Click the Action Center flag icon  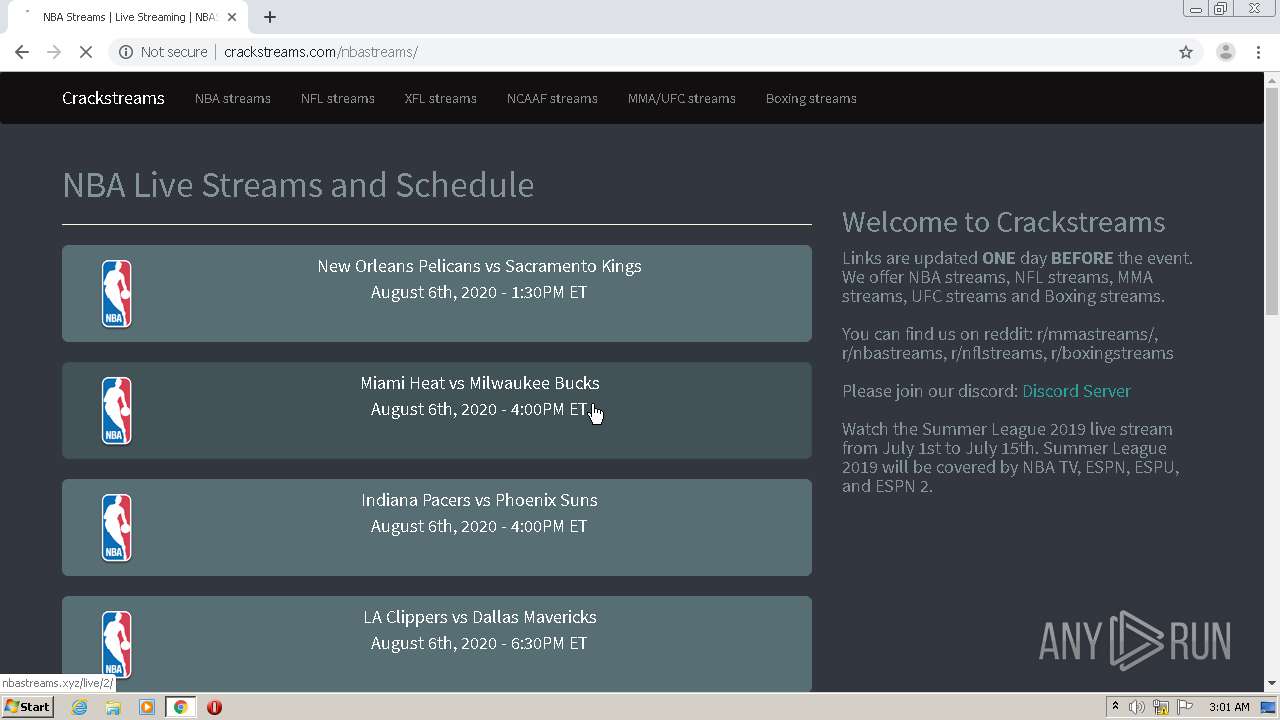(1186, 707)
